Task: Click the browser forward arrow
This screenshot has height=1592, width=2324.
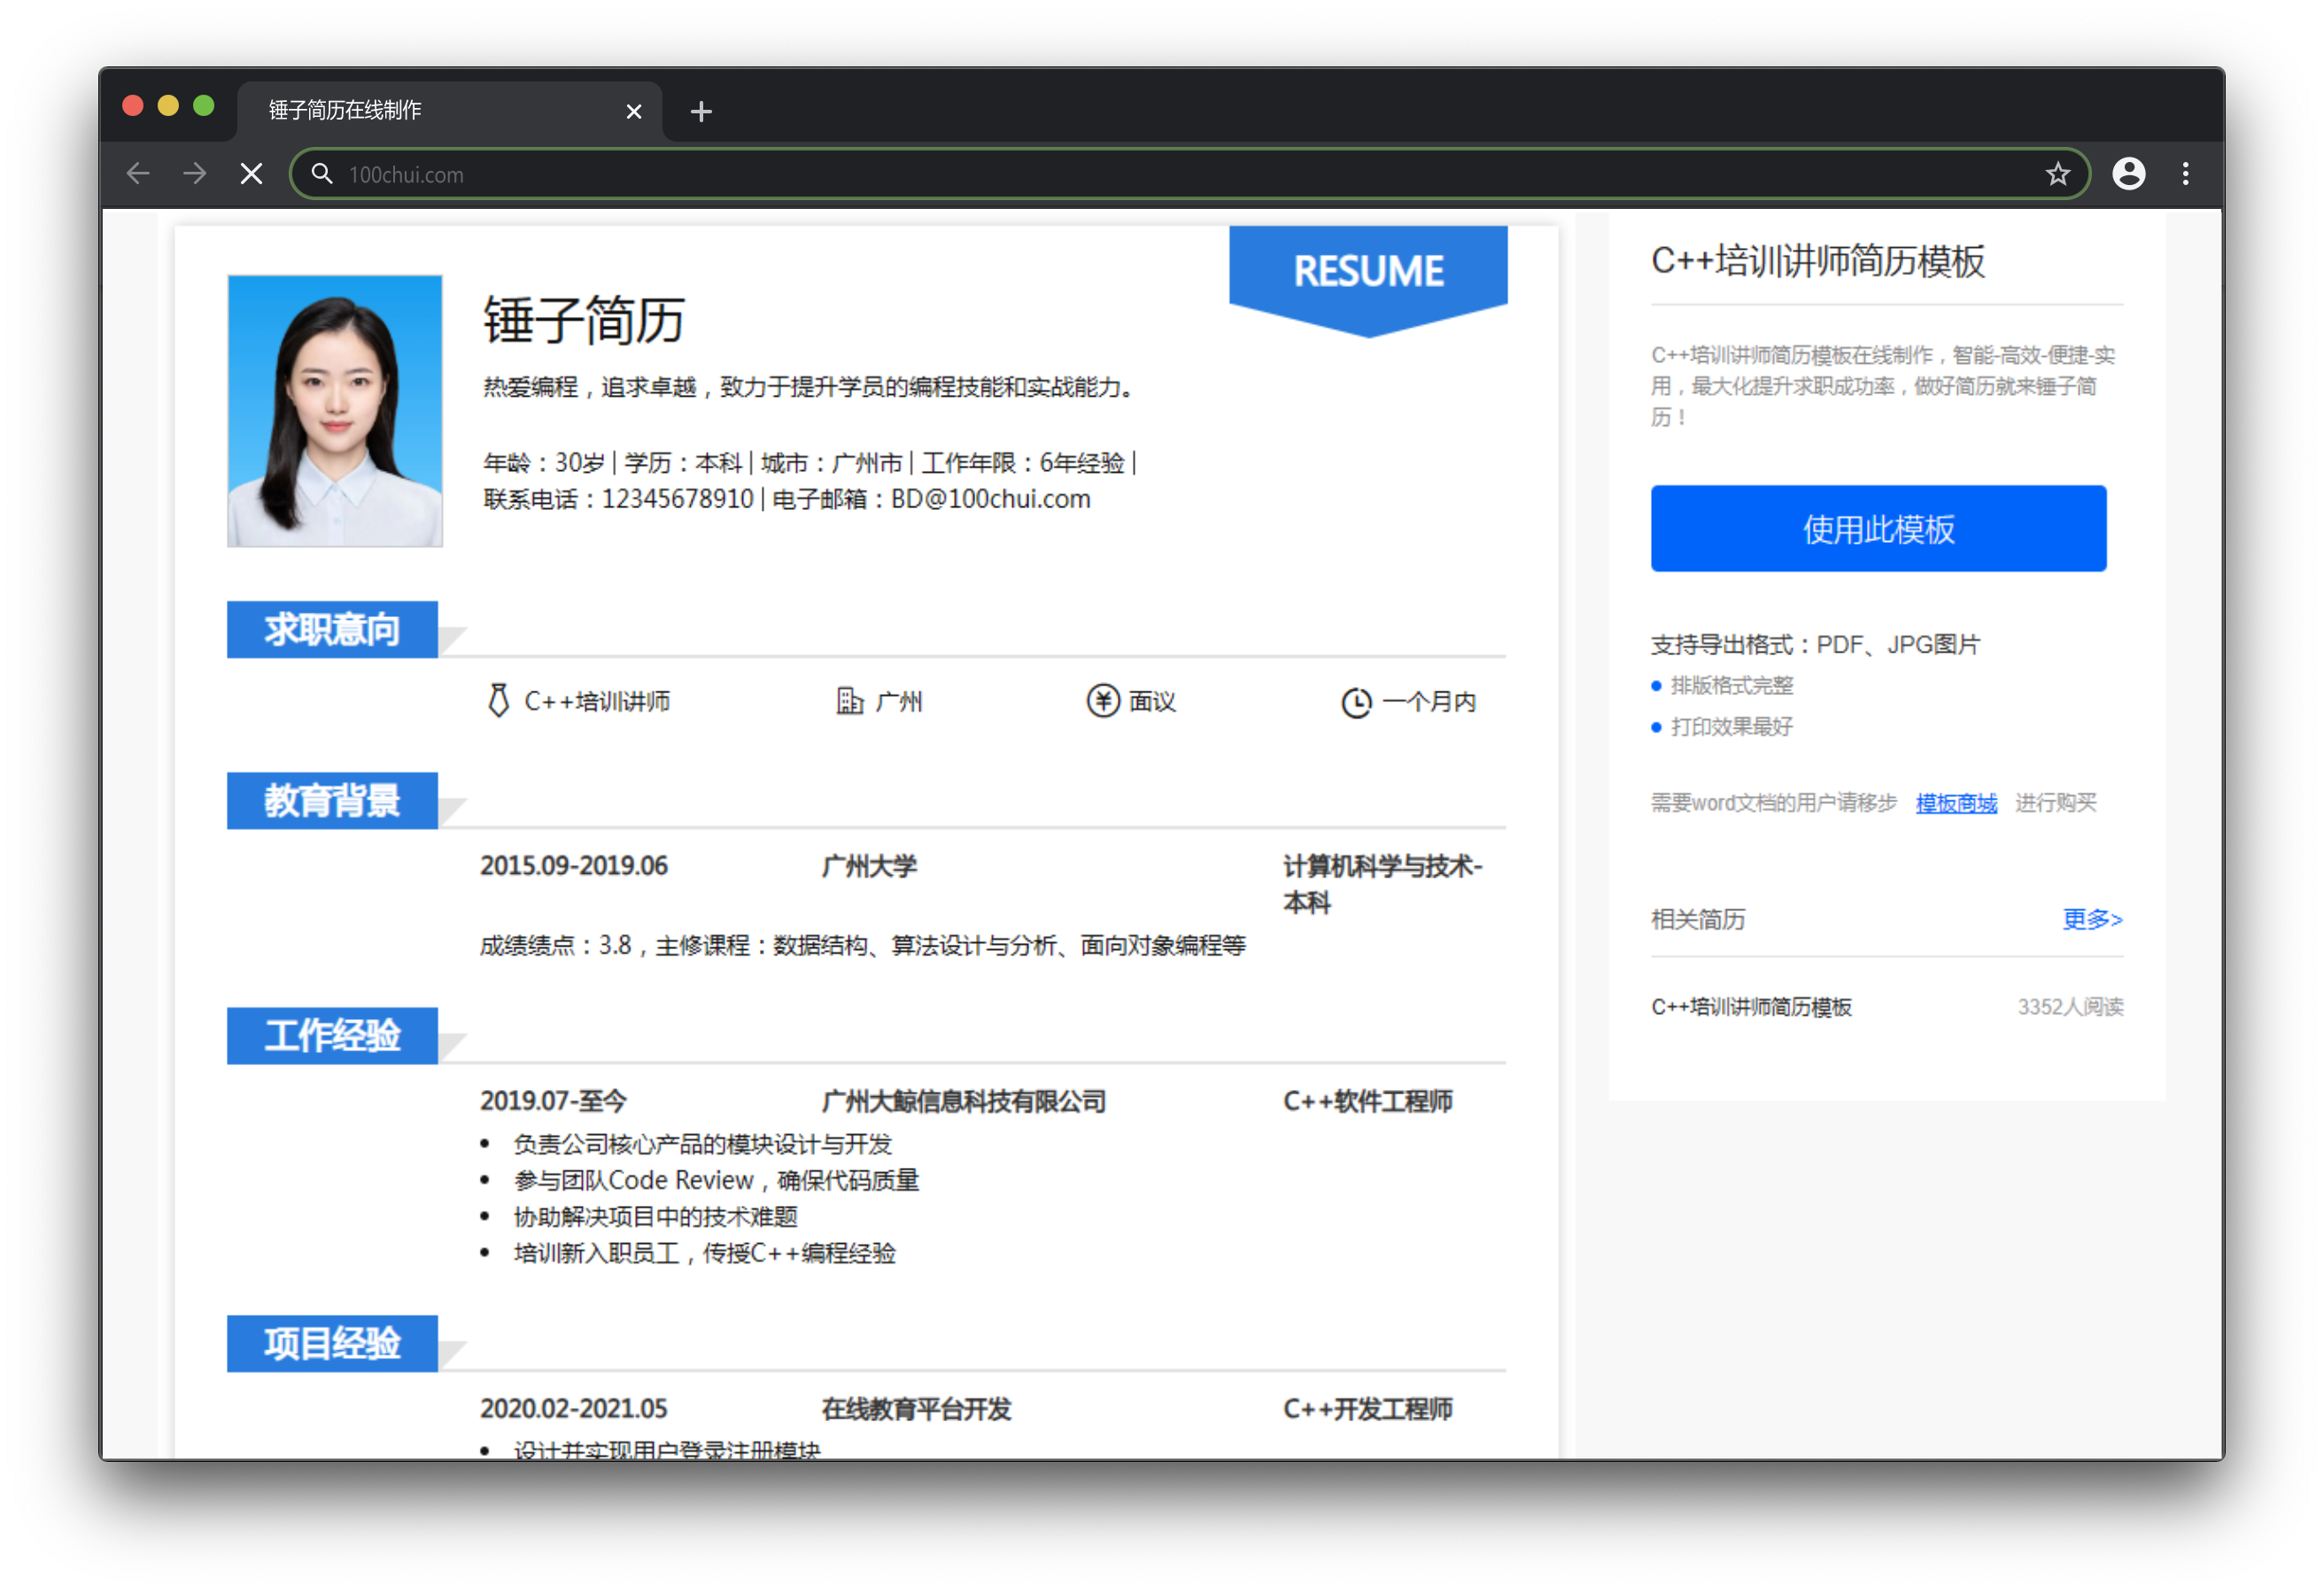Action: 195,174
